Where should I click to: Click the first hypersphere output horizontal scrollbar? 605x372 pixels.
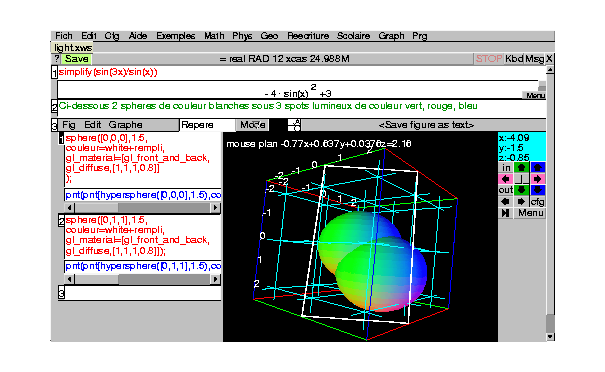[142, 208]
